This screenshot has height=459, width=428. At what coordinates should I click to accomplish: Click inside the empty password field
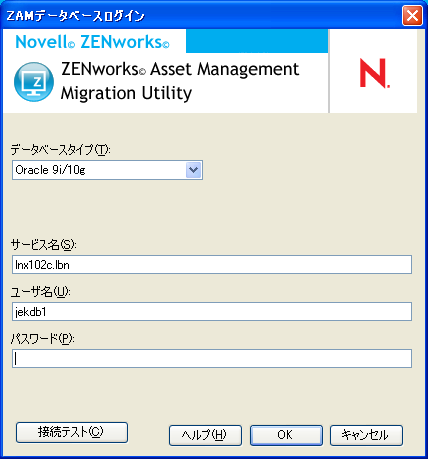coord(212,359)
